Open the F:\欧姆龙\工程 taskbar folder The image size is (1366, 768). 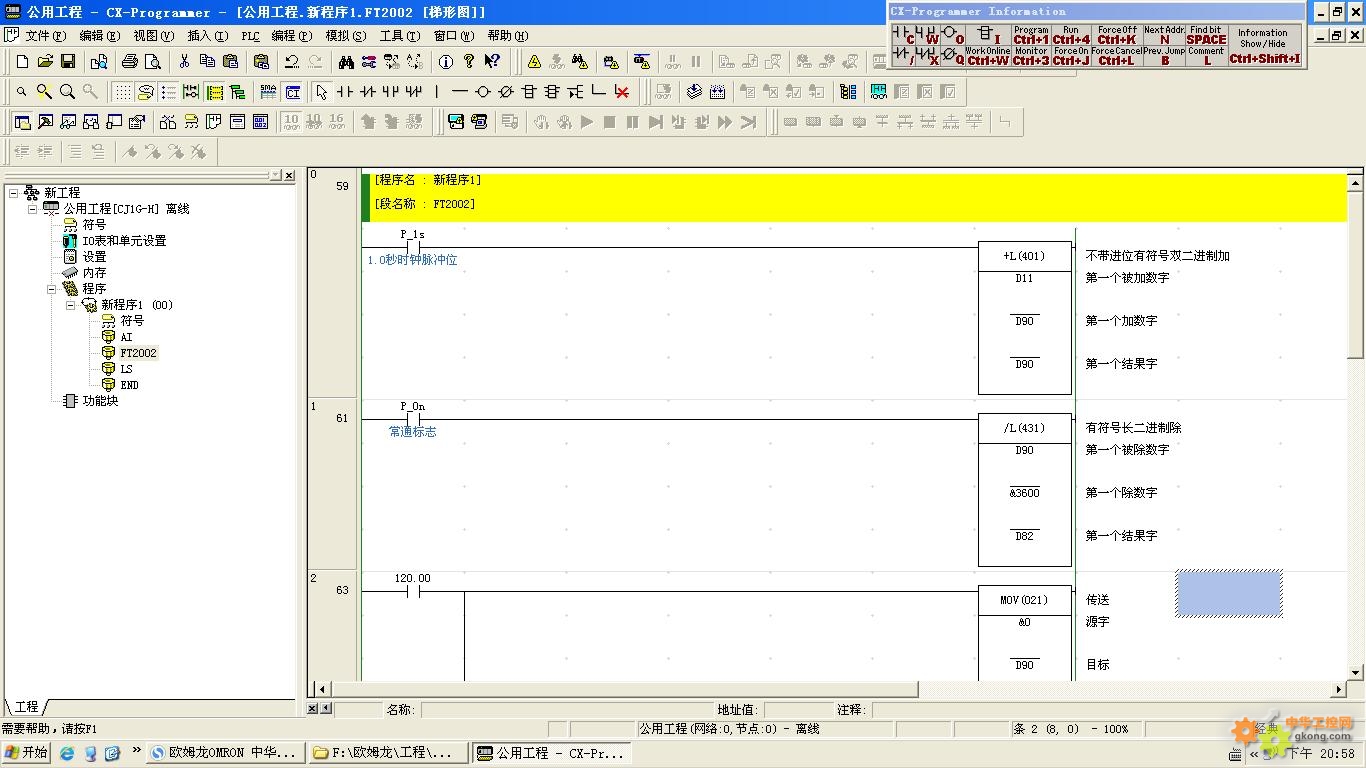click(387, 753)
